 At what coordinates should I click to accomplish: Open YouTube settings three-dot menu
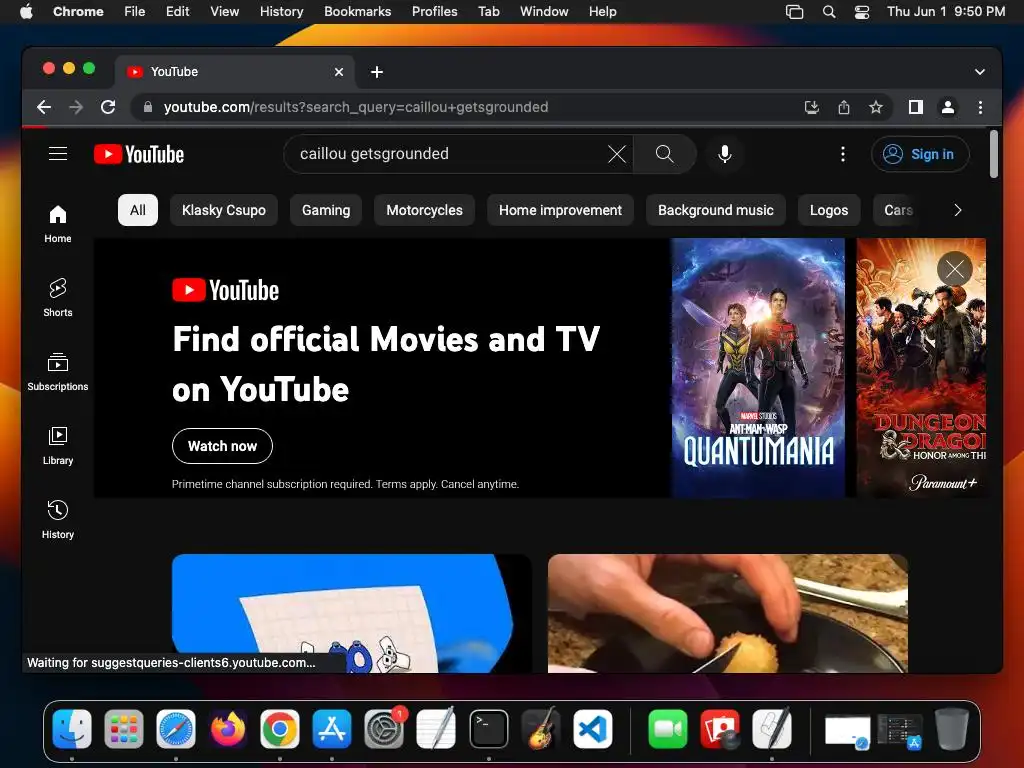click(842, 154)
